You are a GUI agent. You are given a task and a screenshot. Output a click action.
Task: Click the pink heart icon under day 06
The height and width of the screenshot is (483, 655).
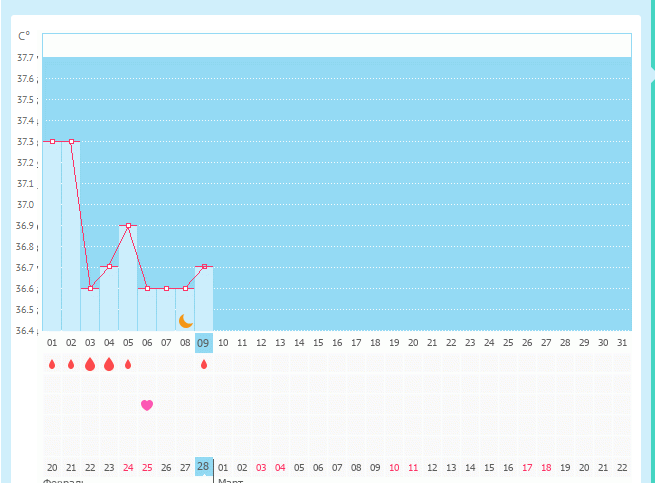[x=147, y=405]
